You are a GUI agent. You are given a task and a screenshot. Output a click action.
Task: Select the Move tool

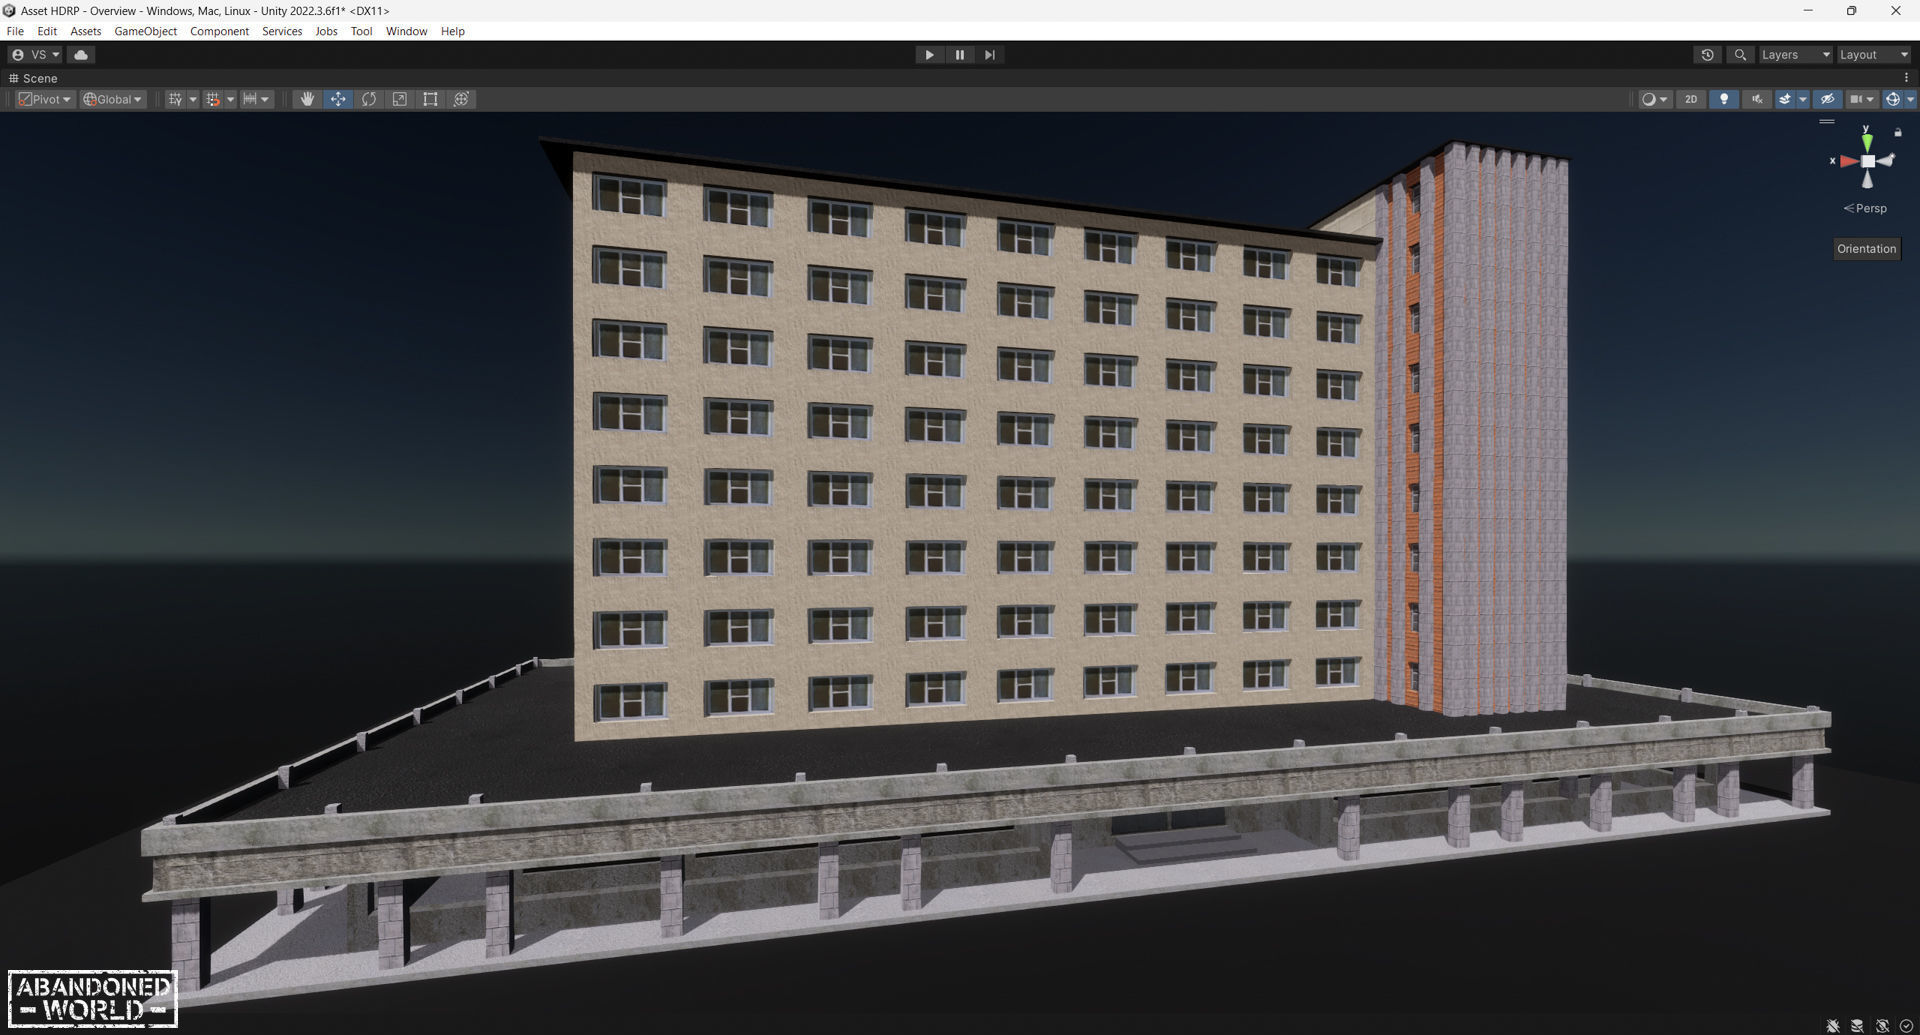338,99
